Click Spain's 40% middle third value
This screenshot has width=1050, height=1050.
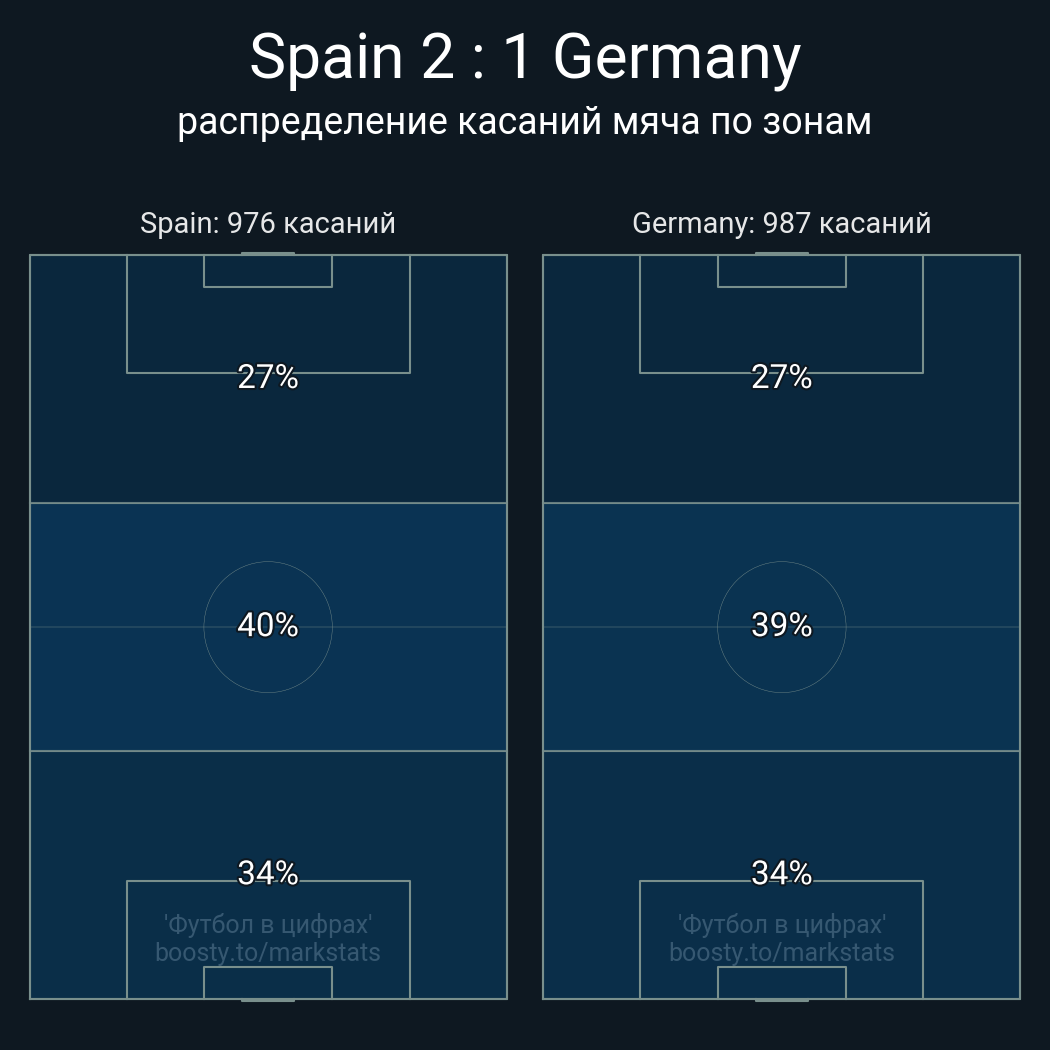pos(268,625)
